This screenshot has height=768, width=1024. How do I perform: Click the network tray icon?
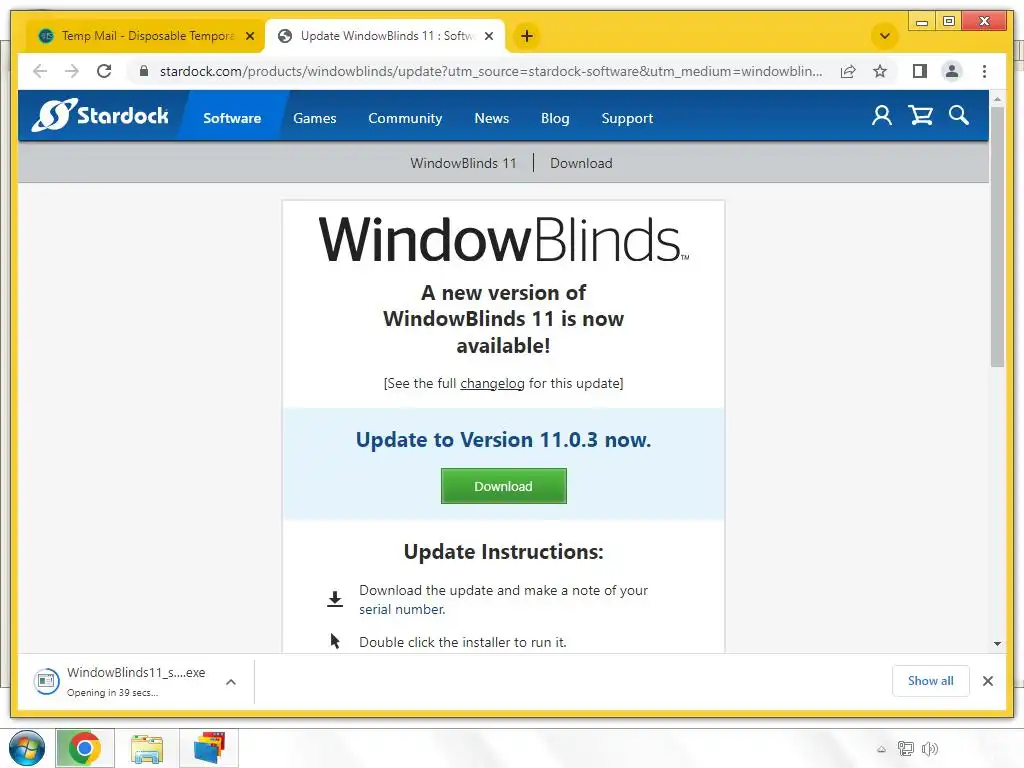coord(905,749)
